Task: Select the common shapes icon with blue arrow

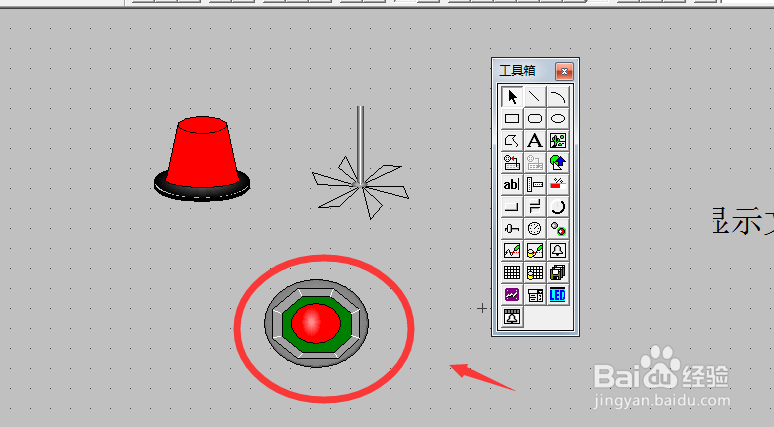Action: 558,162
